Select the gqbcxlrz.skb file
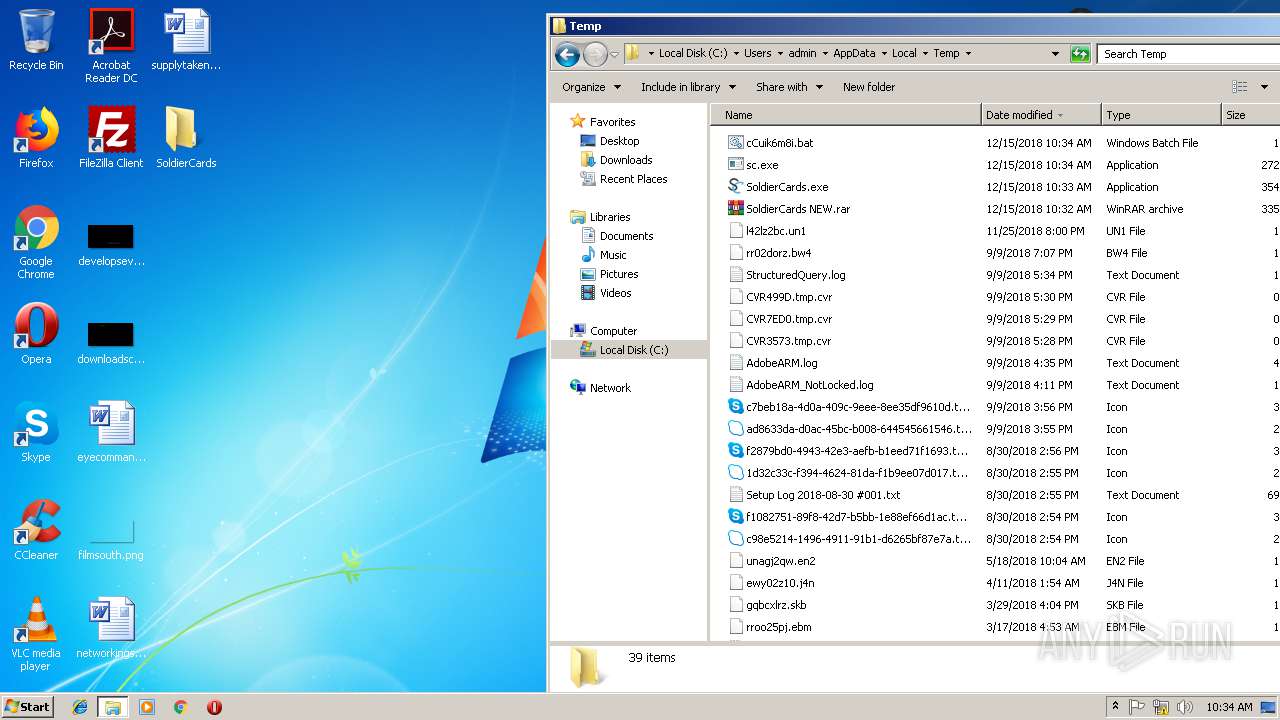The width and height of the screenshot is (1280, 720). pyautogui.click(x=767, y=605)
